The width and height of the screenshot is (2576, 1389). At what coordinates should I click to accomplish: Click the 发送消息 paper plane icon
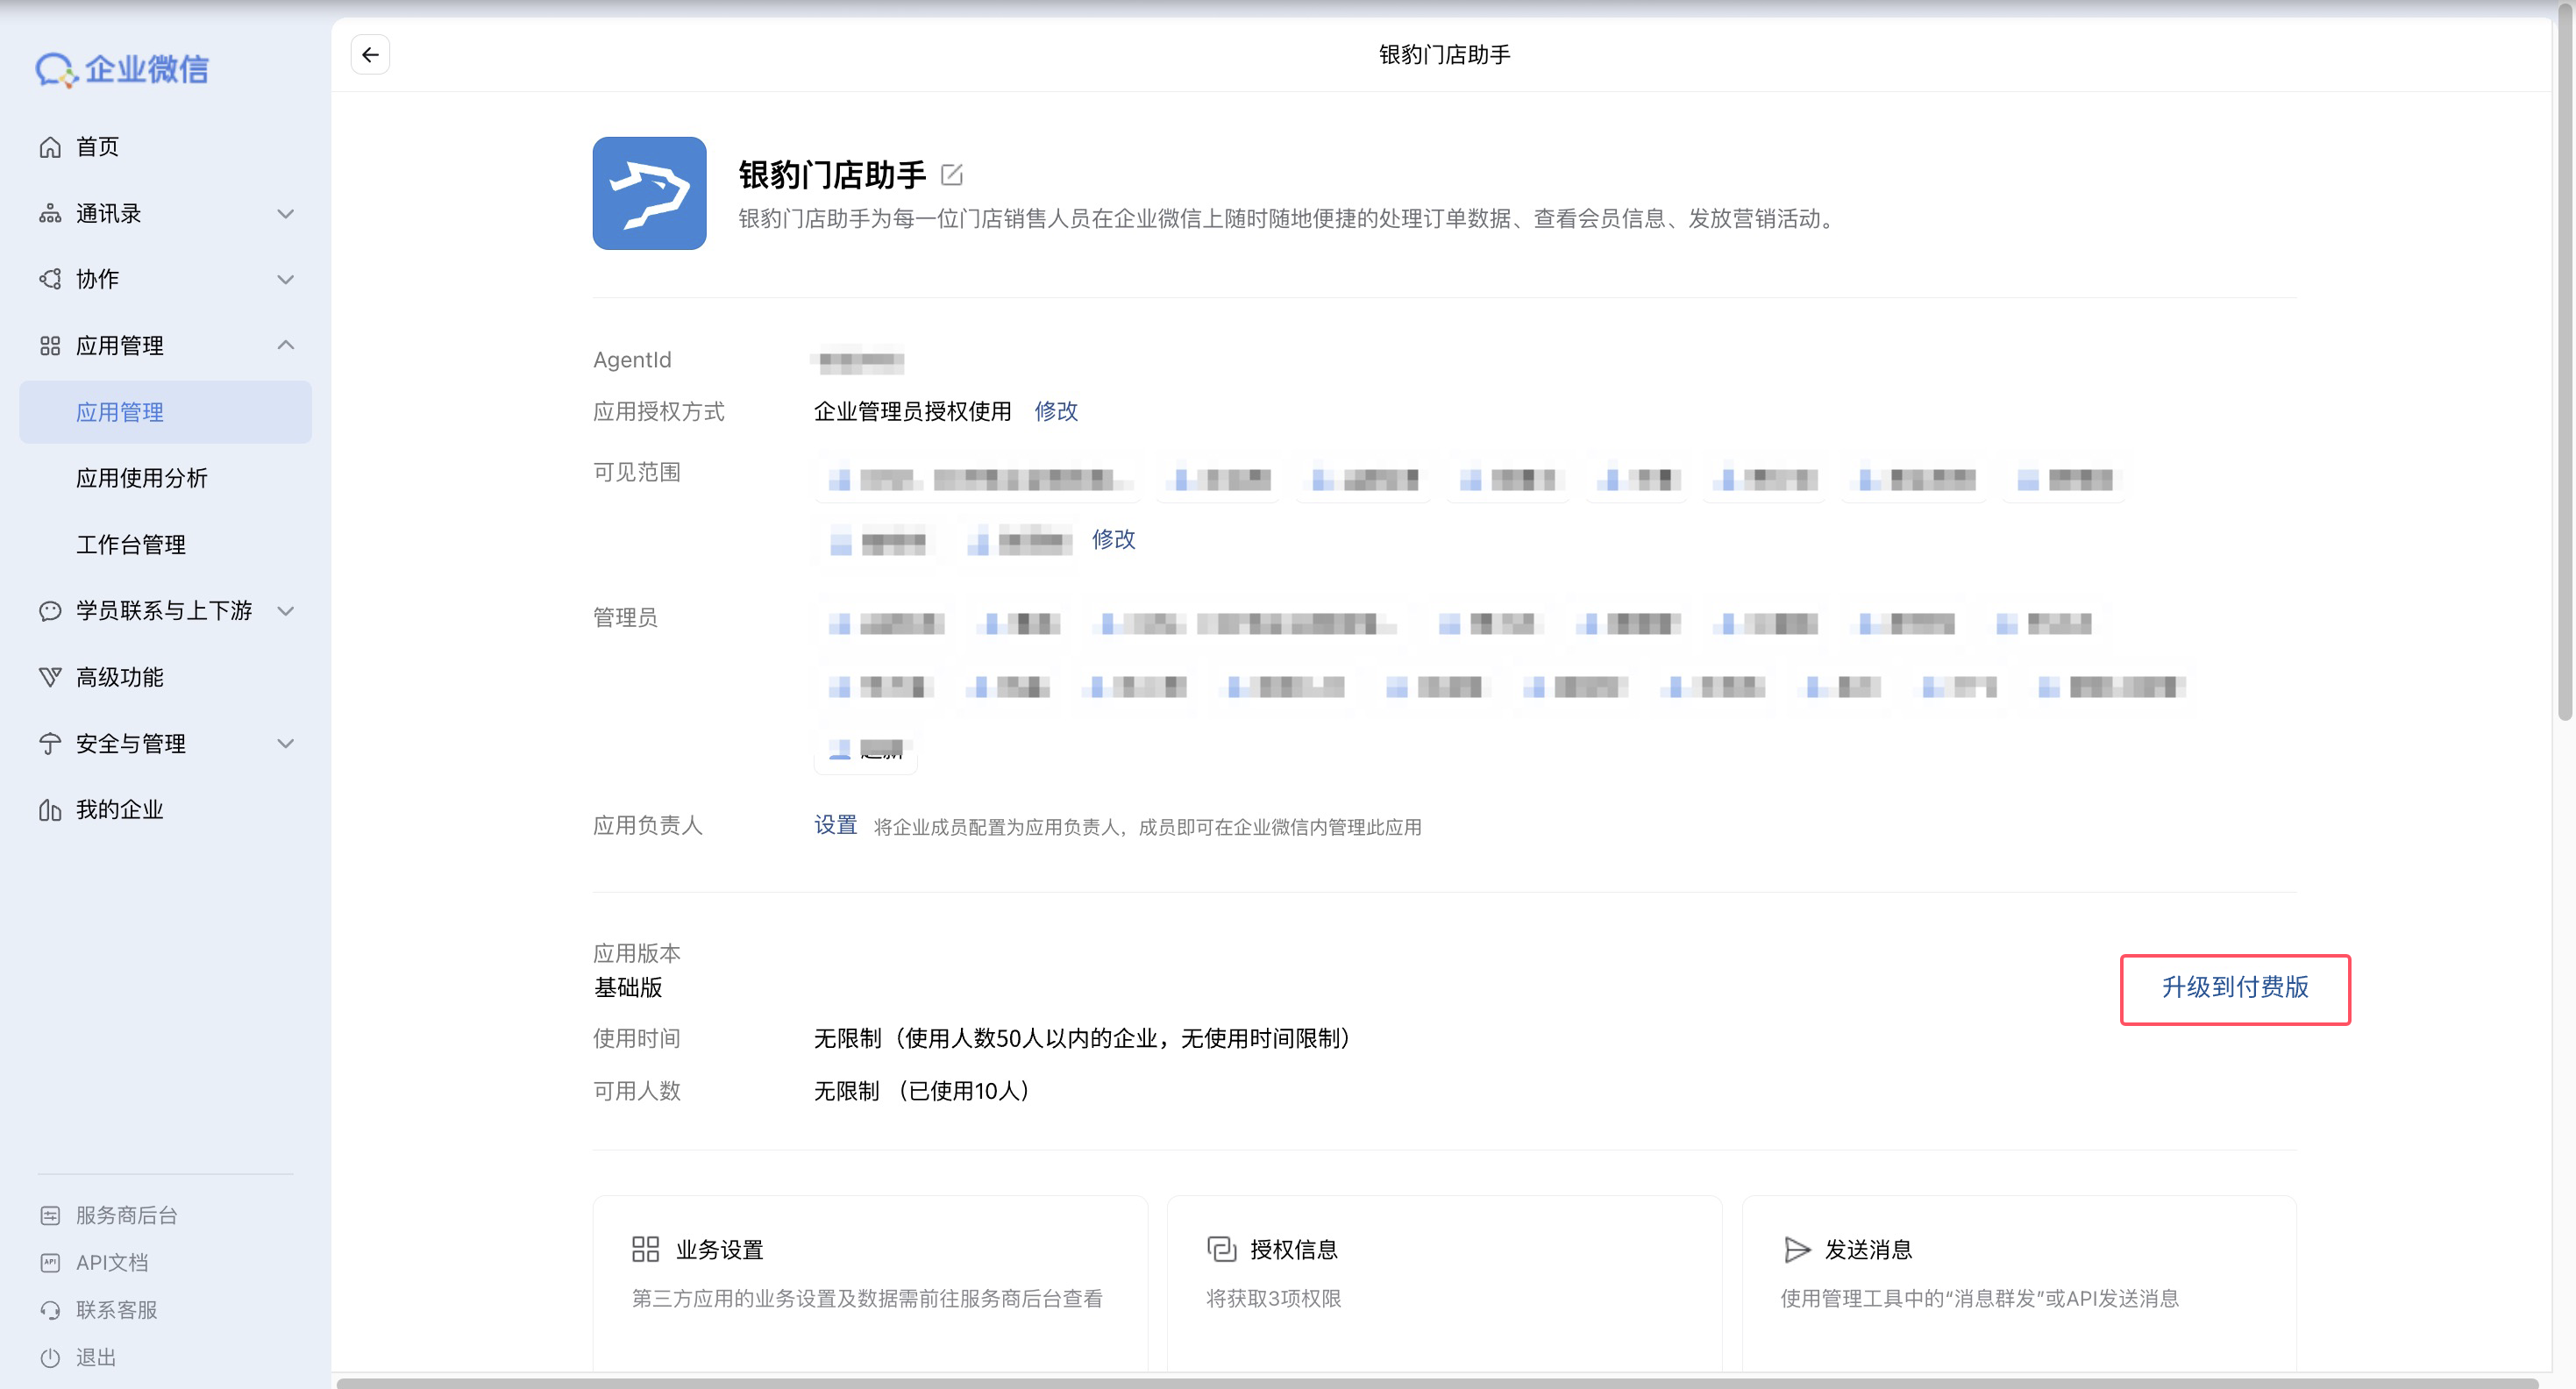coord(1797,1249)
